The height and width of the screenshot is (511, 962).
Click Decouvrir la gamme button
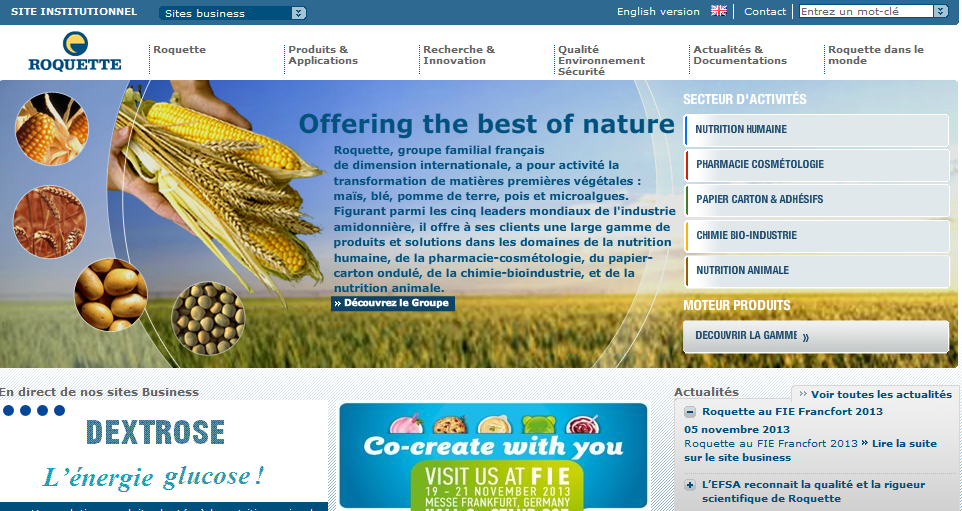tap(817, 336)
